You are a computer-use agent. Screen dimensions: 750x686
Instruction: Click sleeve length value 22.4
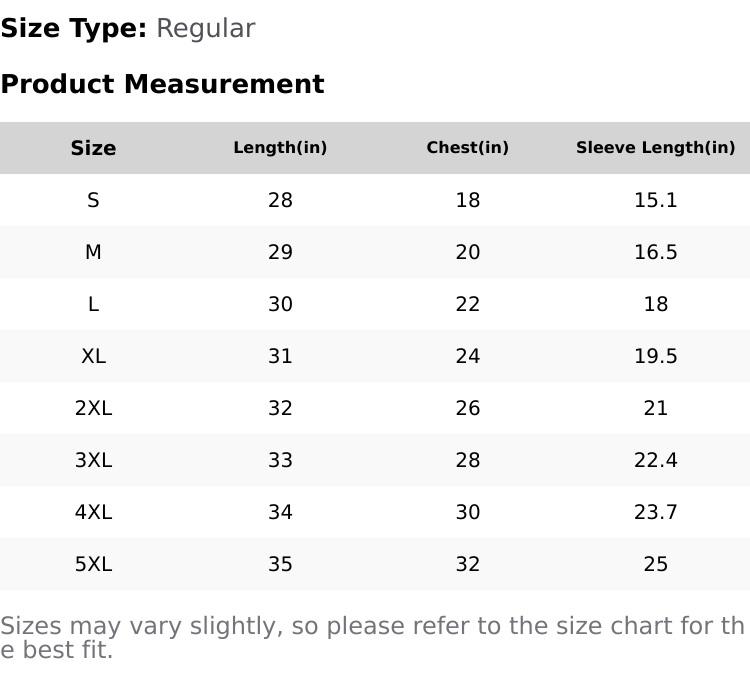click(655, 460)
